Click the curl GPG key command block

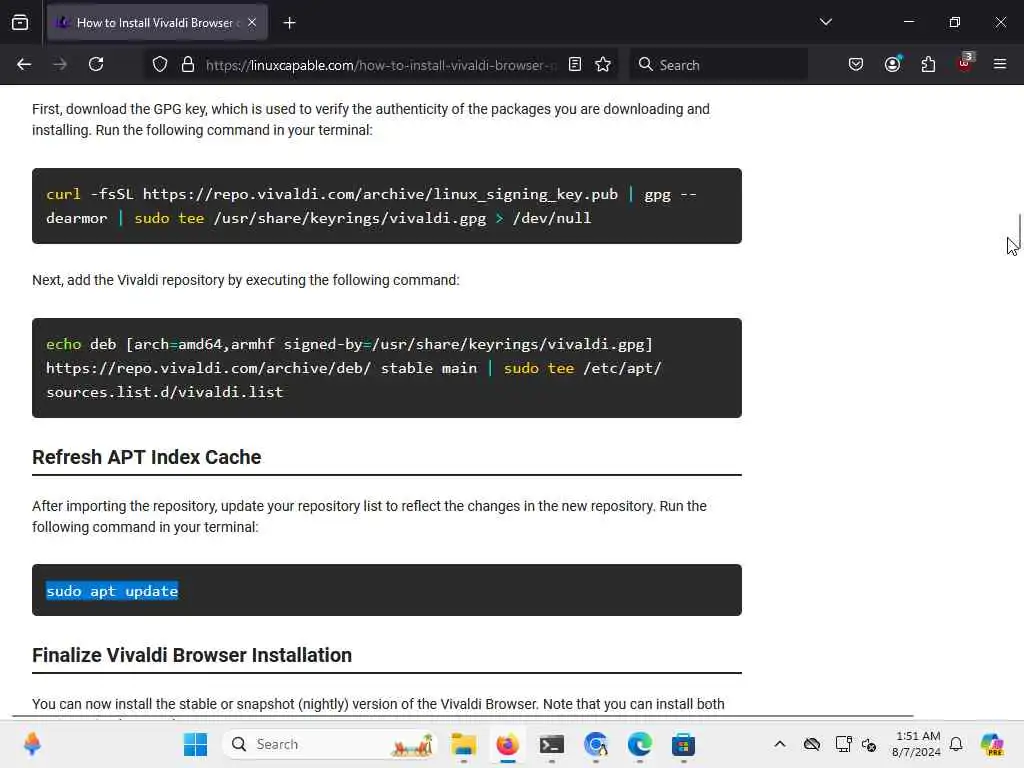point(387,206)
